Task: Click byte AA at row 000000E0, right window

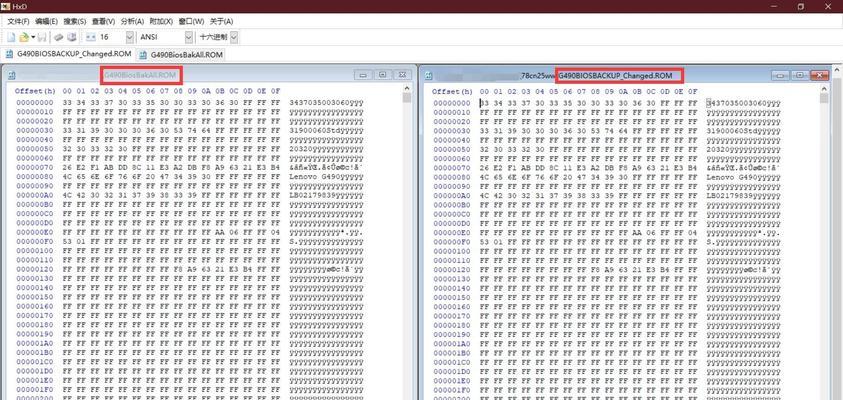Action: [x=637, y=232]
